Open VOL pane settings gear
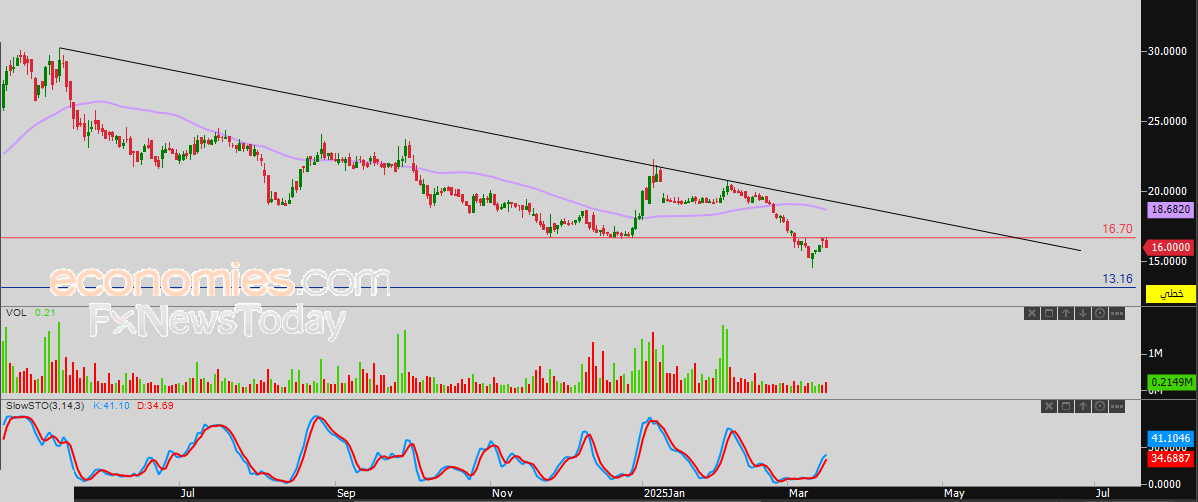This screenshot has height=502, width=1198. (1100, 313)
